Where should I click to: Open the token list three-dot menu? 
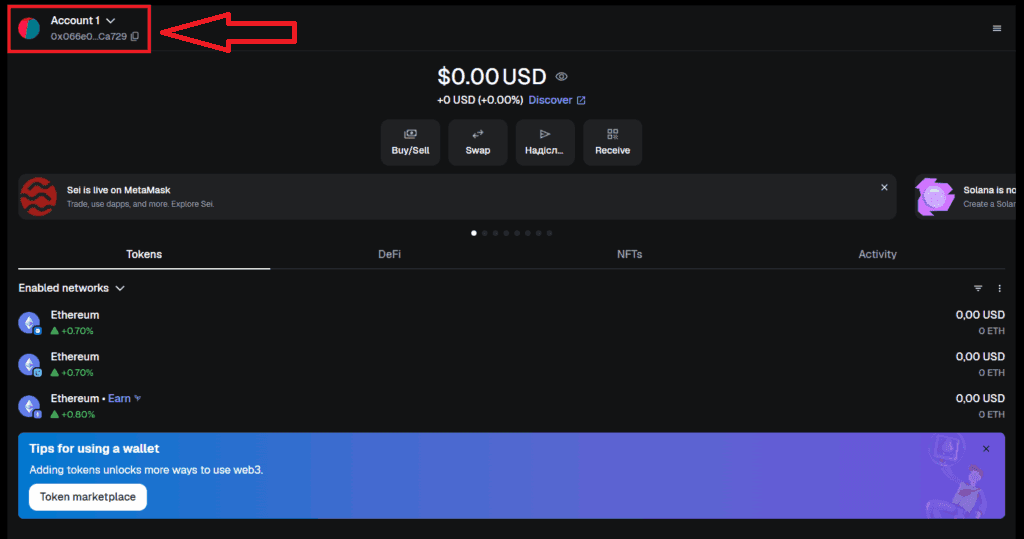pos(999,288)
